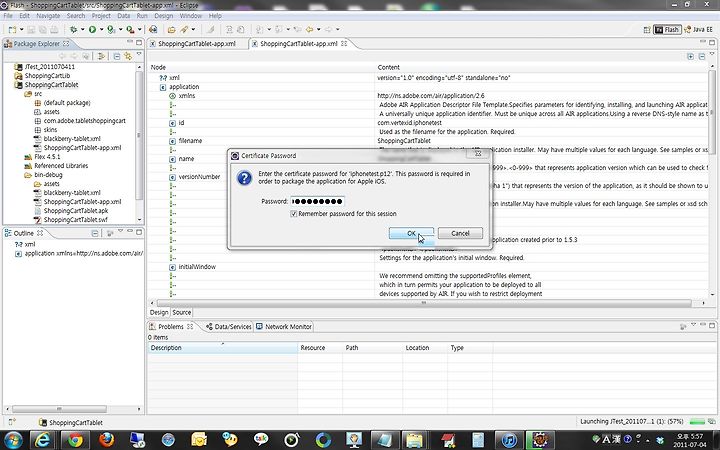The image size is (720, 450).
Task: Click the Open Type folder icon in toolbar
Action: (x=171, y=29)
